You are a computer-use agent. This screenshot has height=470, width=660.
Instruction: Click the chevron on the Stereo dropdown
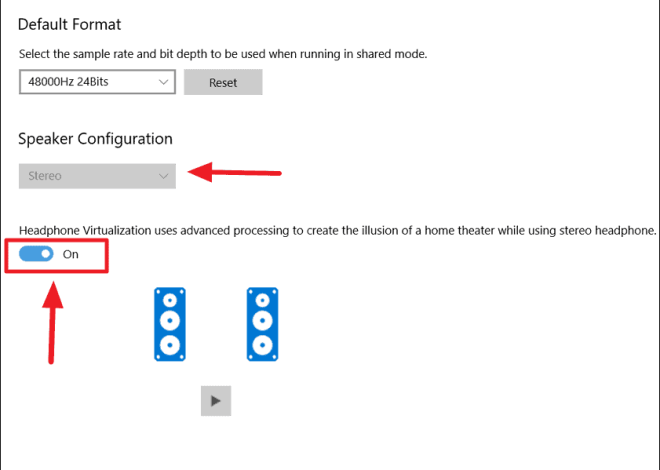164,176
